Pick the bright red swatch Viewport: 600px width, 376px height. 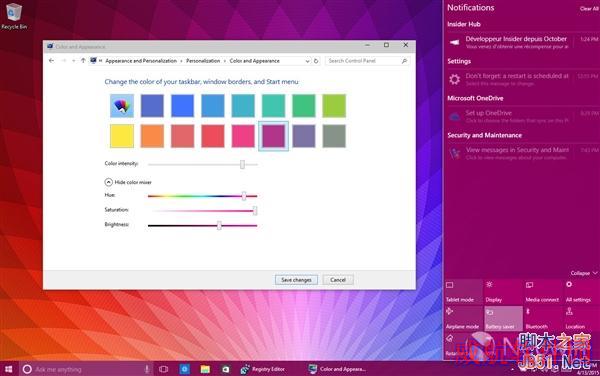pyautogui.click(x=213, y=136)
